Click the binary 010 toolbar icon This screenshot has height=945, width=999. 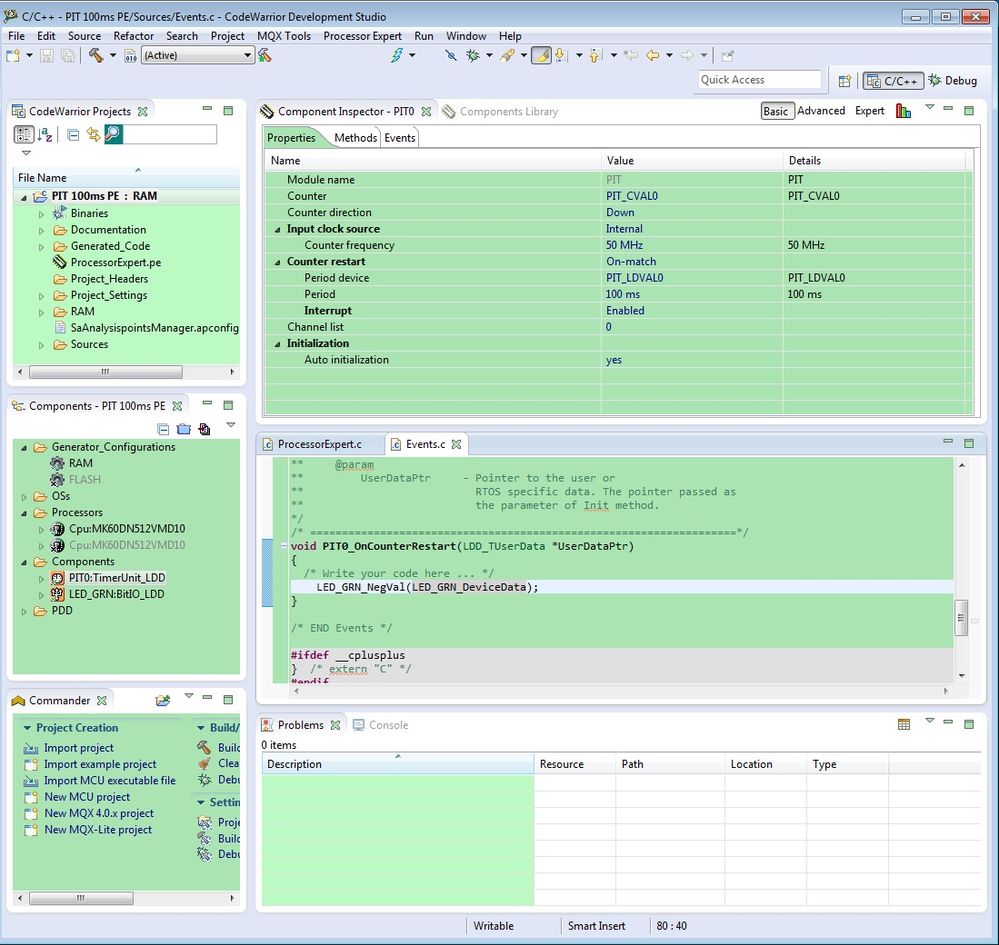tap(130, 56)
